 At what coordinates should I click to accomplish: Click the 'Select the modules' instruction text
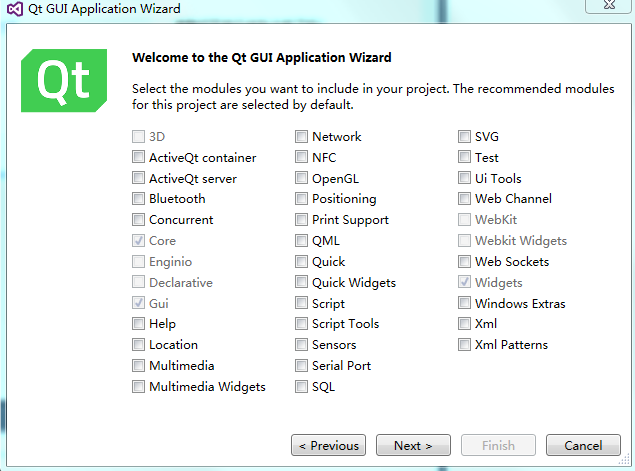(x=373, y=97)
